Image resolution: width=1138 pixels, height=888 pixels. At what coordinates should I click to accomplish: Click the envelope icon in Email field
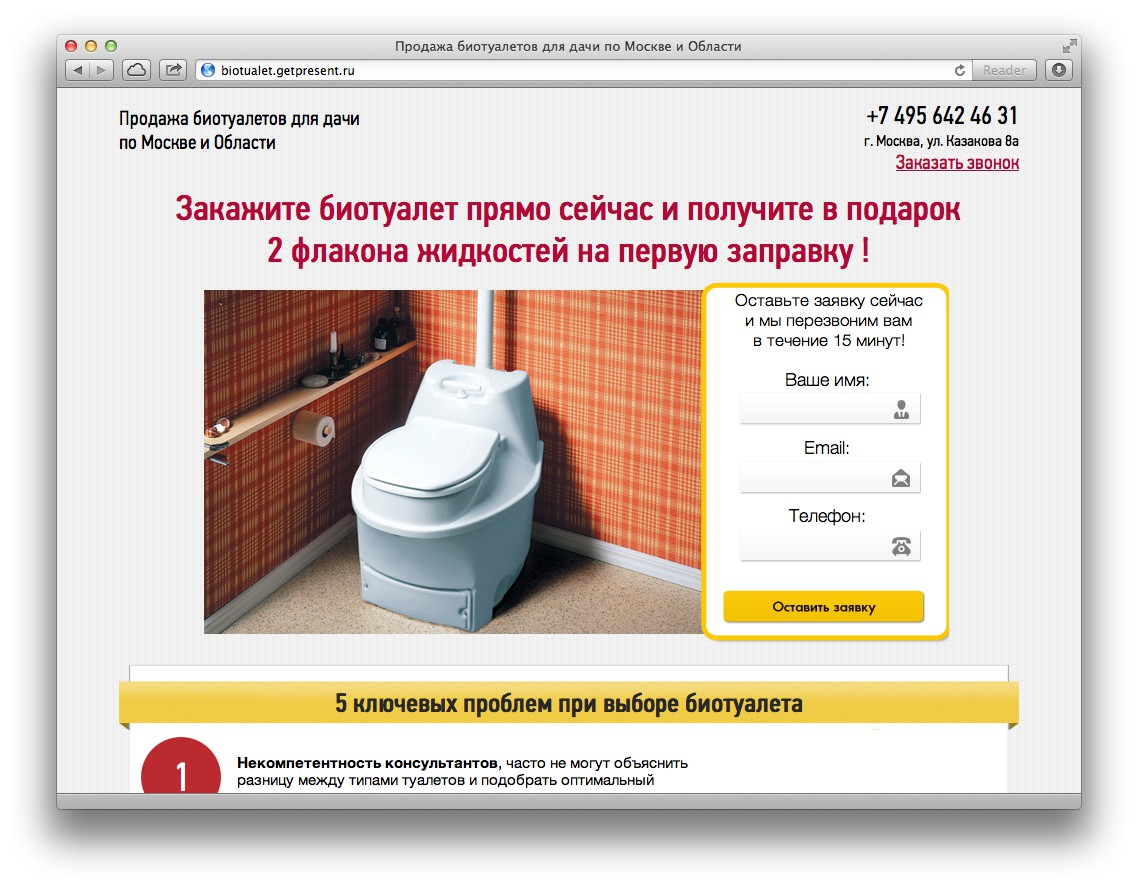pyautogui.click(x=901, y=478)
